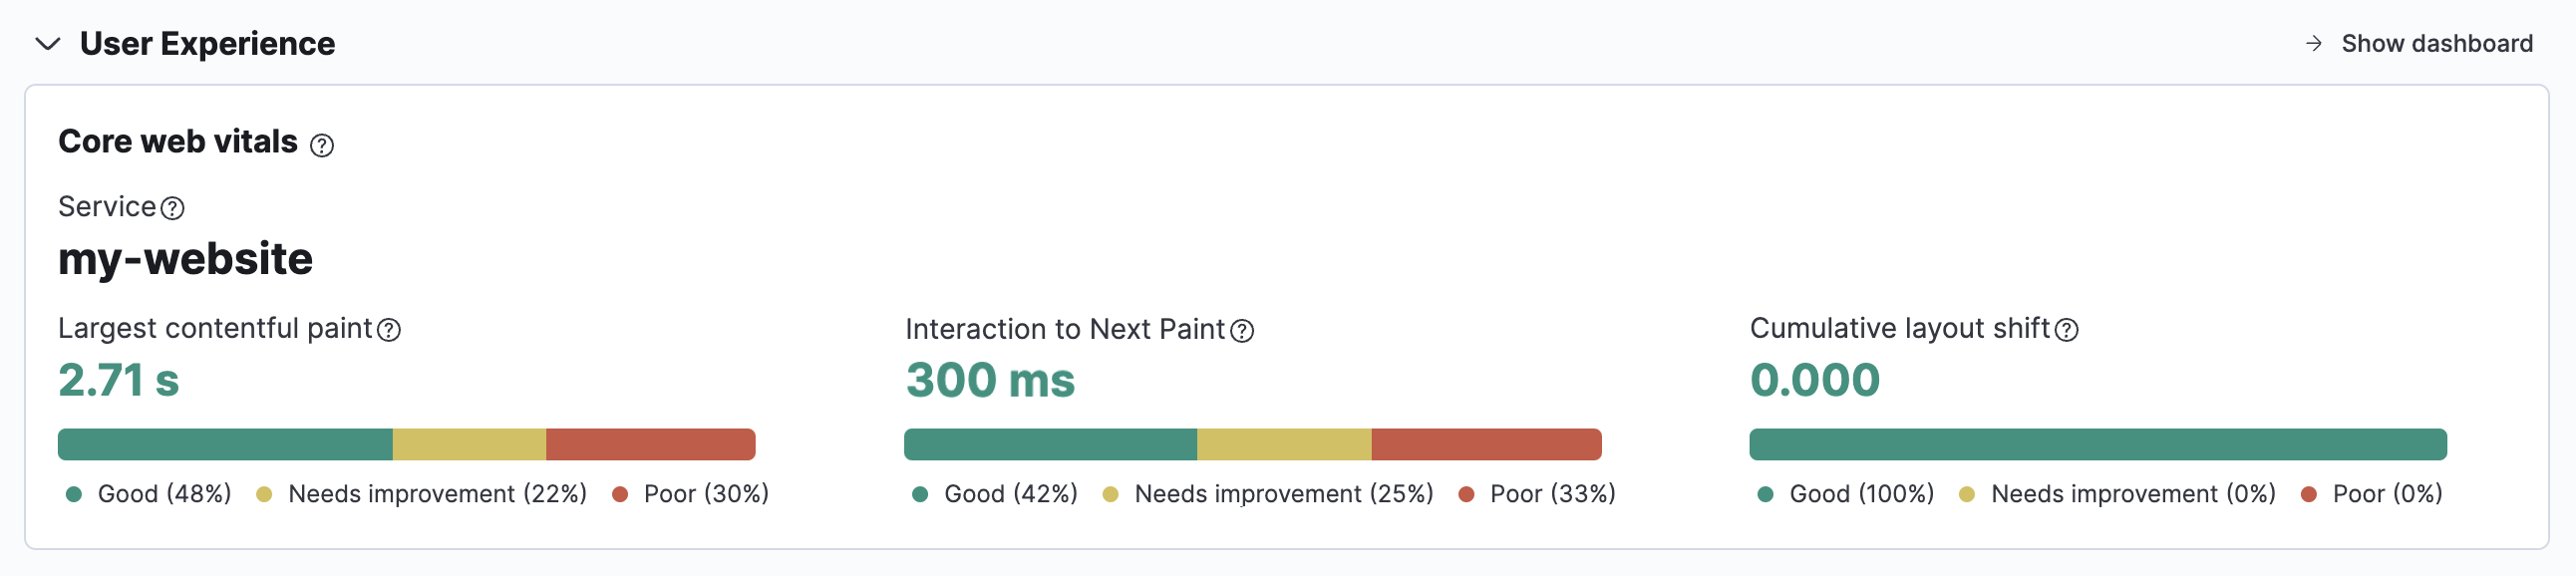This screenshot has width=2576, height=576.
Task: Click the Poor legend dot under INP
Action: point(1466,493)
